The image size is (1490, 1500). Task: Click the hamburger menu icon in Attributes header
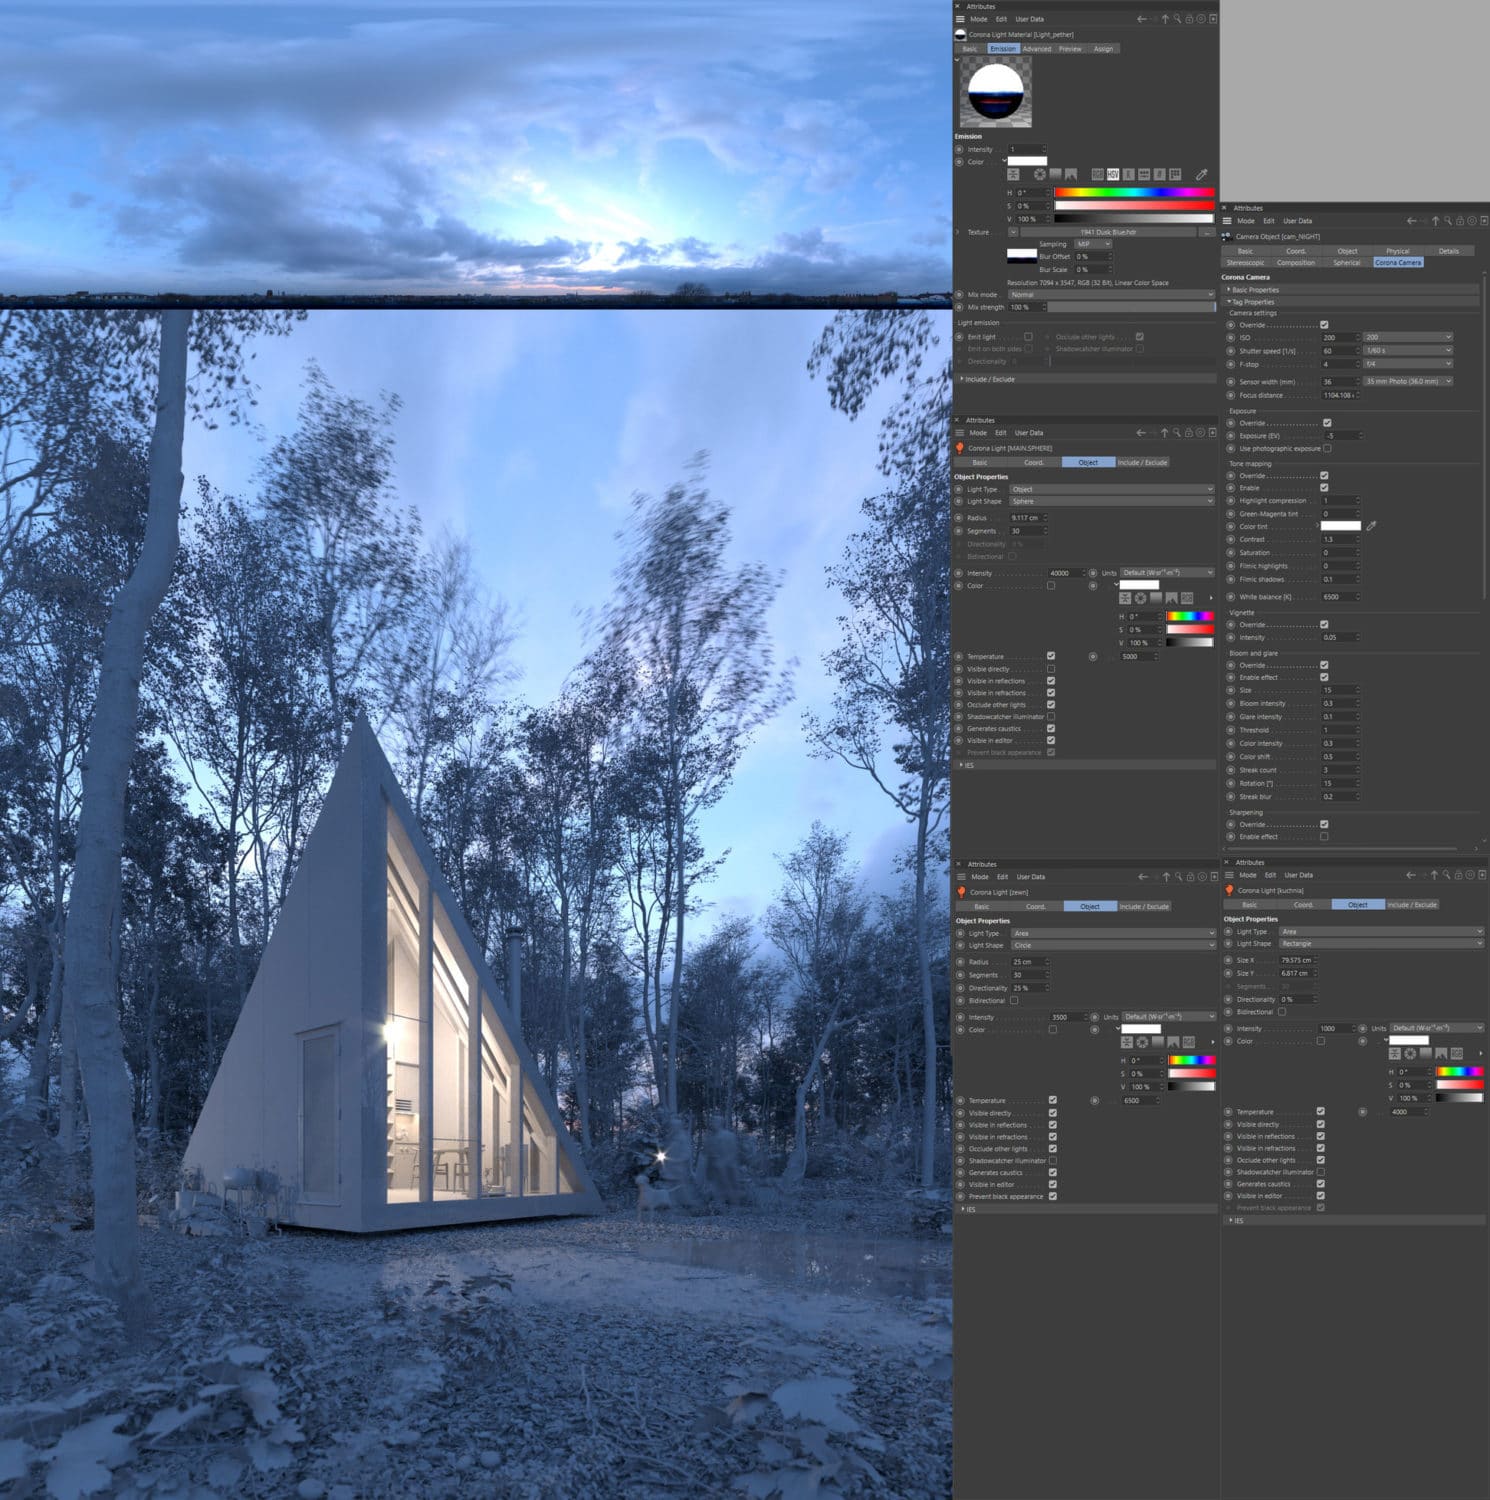(x=962, y=18)
